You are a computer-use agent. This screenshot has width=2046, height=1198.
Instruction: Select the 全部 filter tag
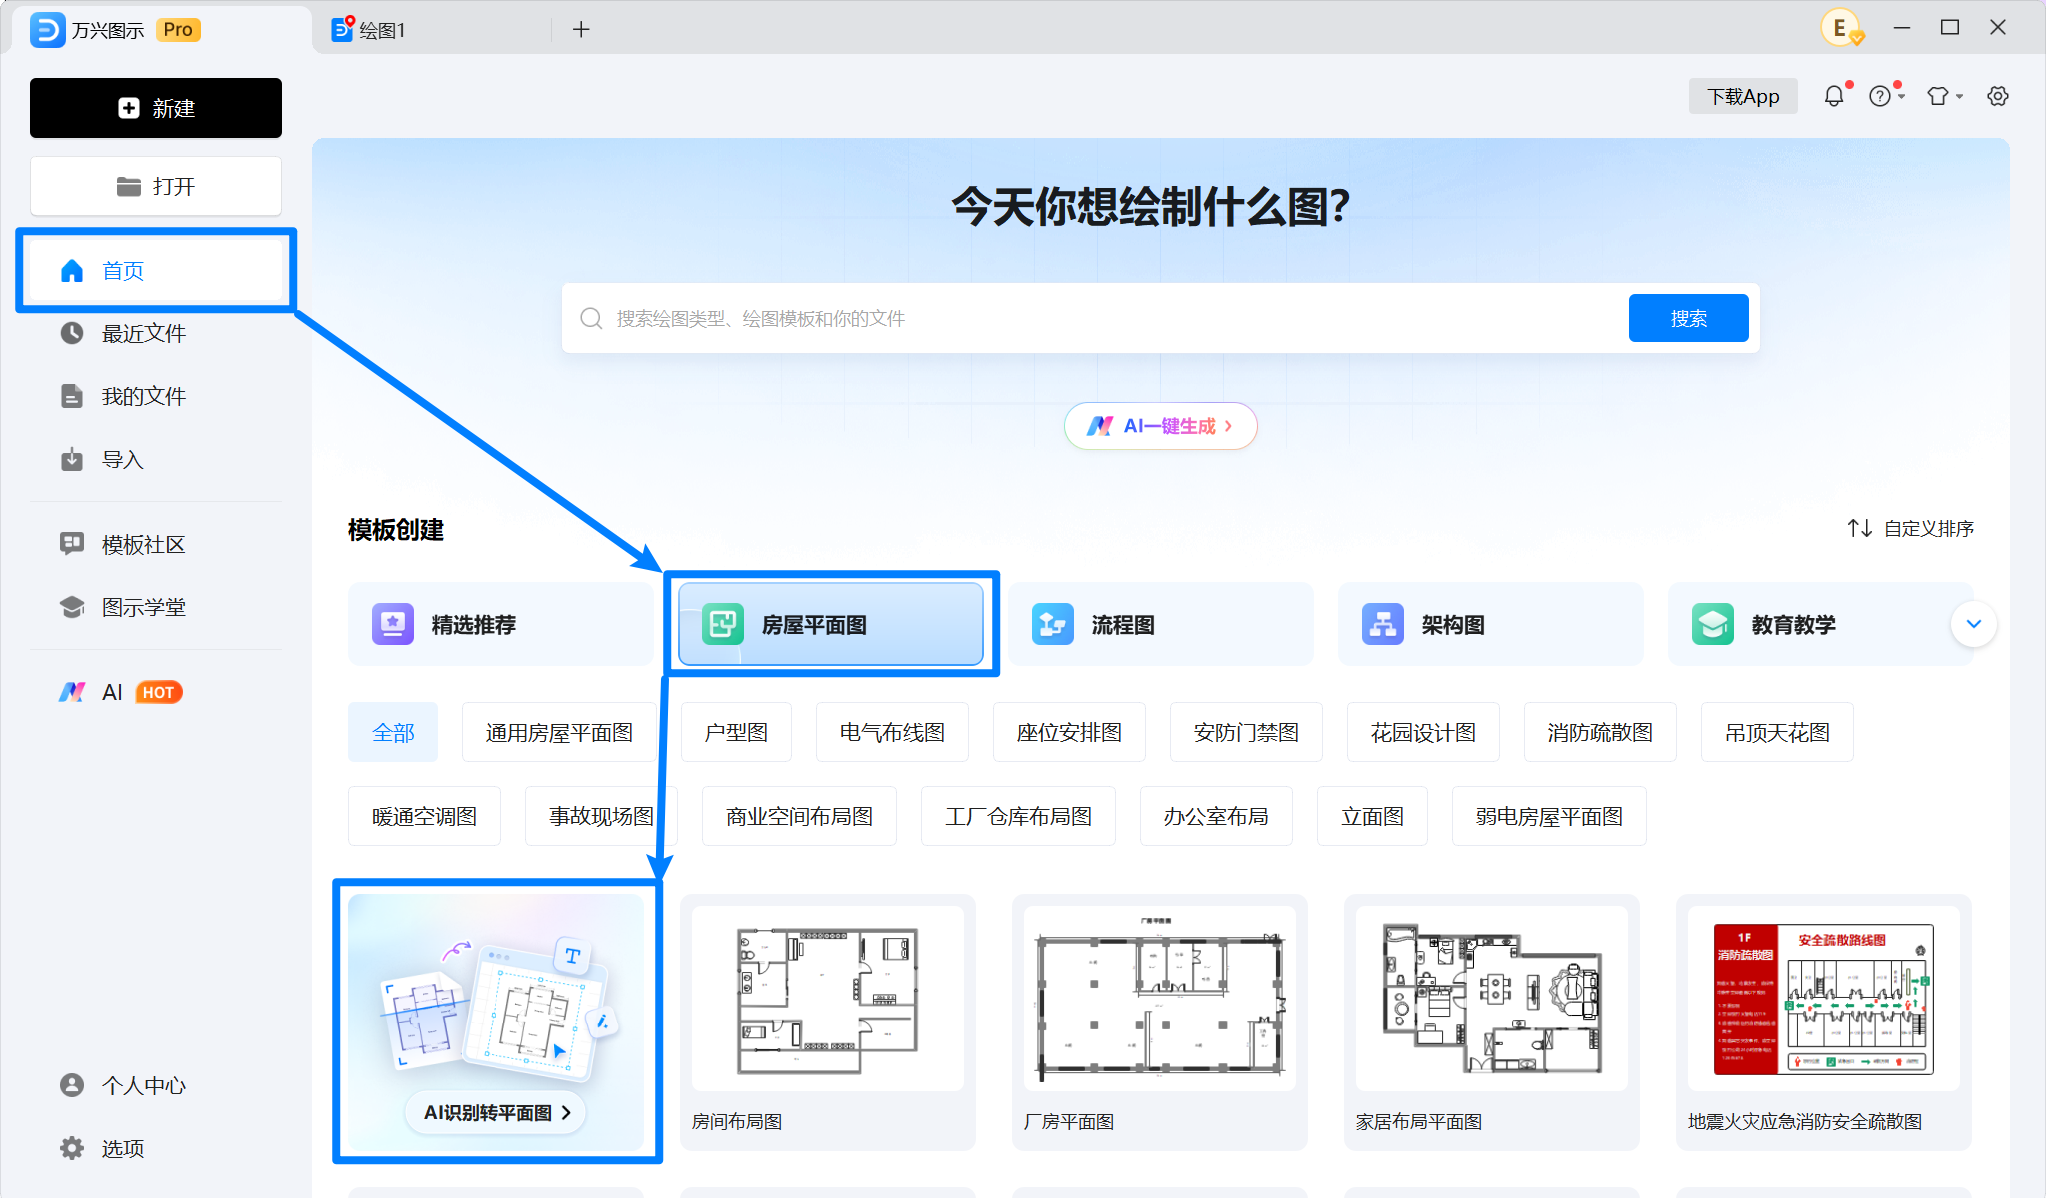tap(393, 732)
